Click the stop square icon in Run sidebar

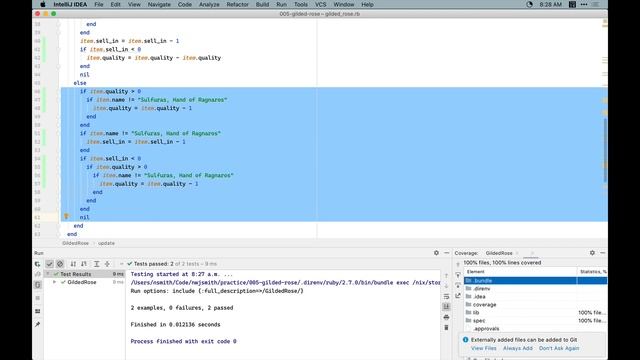(38, 298)
